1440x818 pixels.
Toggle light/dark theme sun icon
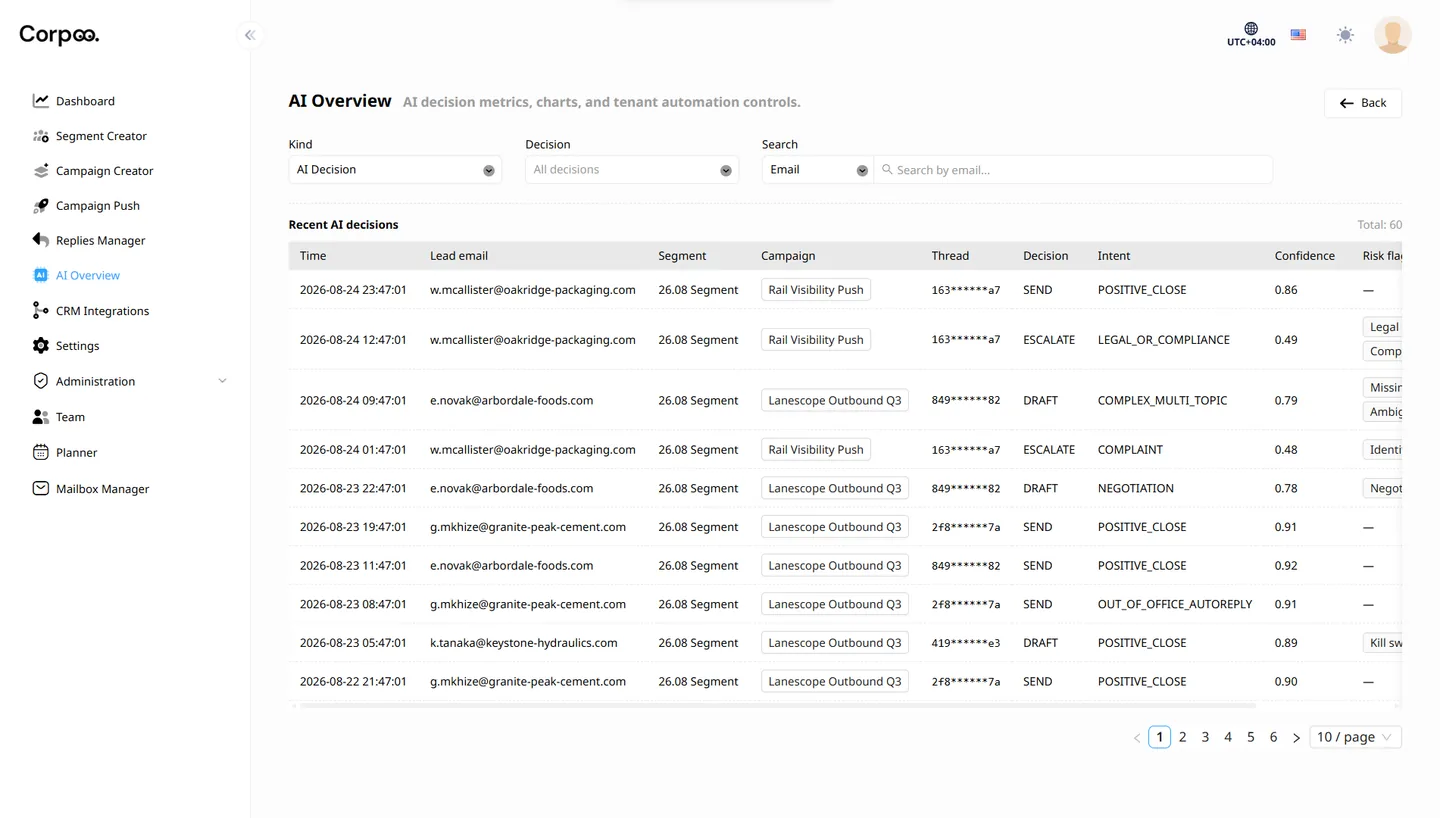pyautogui.click(x=1345, y=35)
